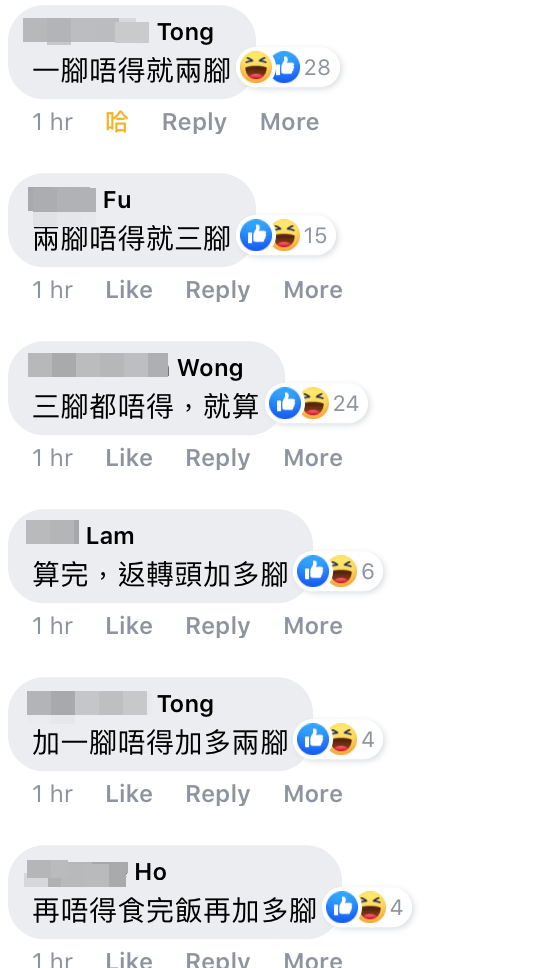The image size is (548, 968).
Task: Click the laughing emoji on Wong's comment
Action: pos(313,403)
